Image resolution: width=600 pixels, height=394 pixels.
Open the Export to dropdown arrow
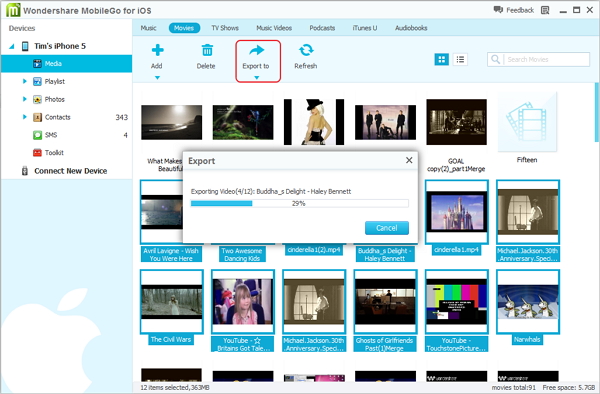[257, 78]
